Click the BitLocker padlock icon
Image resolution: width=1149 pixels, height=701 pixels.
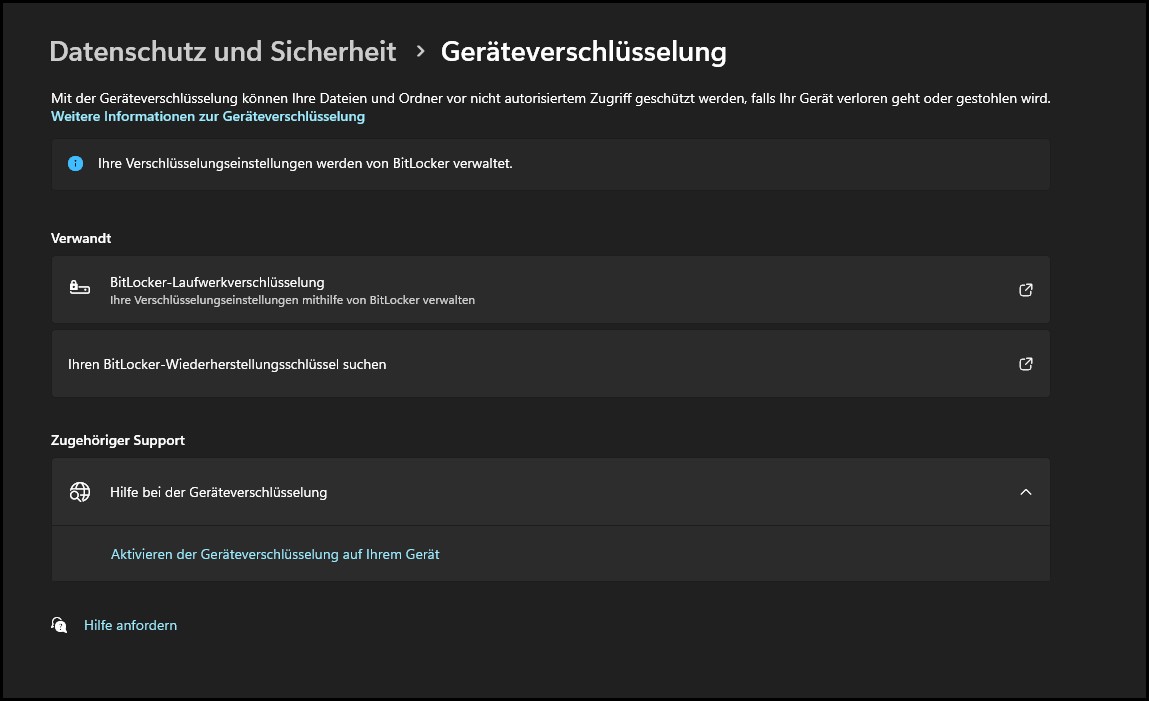click(x=79, y=288)
